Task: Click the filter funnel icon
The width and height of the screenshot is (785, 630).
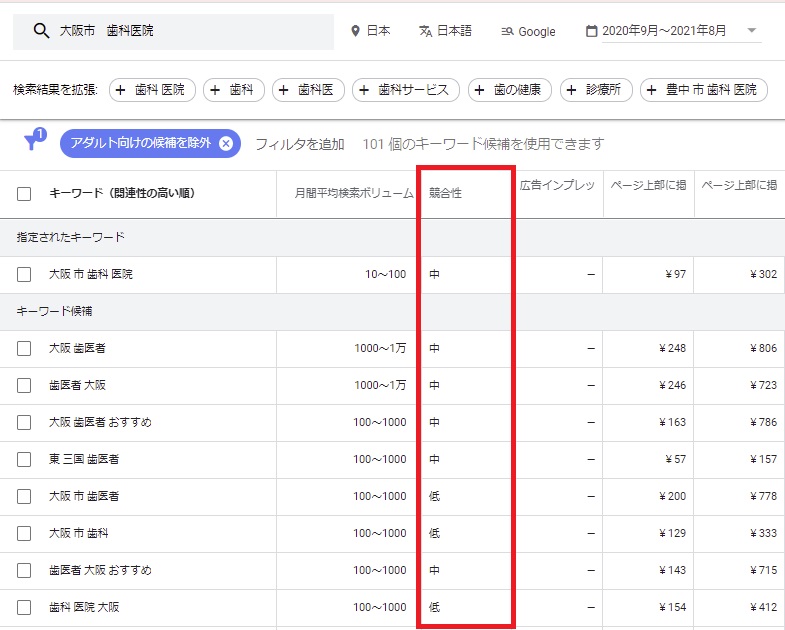Action: point(34,140)
